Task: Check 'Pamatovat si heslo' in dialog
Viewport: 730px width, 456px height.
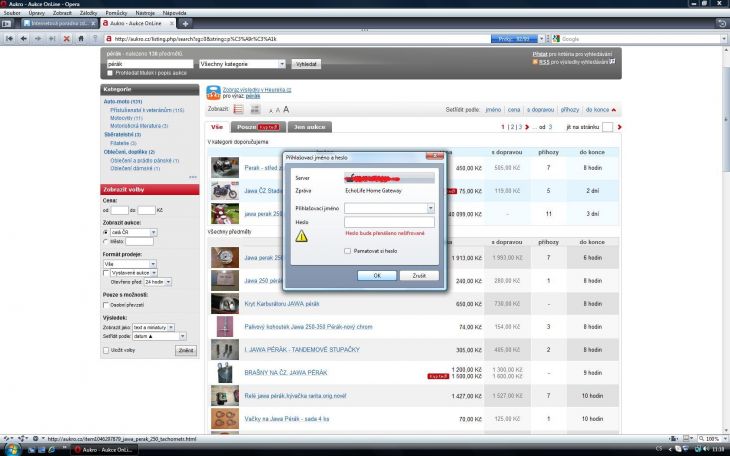Action: (347, 251)
